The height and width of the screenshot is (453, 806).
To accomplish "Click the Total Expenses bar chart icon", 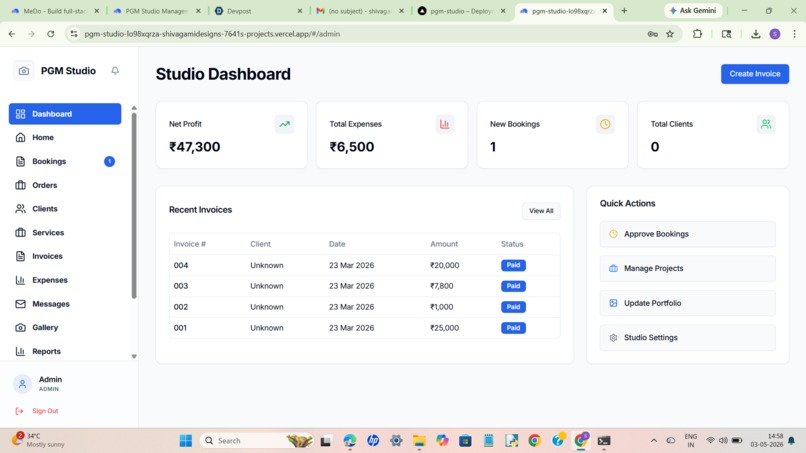I will point(445,124).
